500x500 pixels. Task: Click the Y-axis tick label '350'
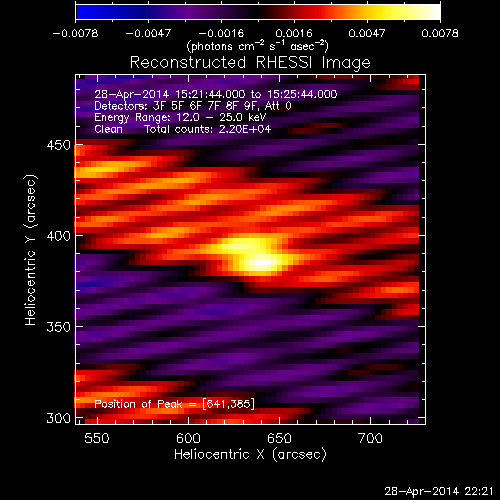pyautogui.click(x=59, y=327)
